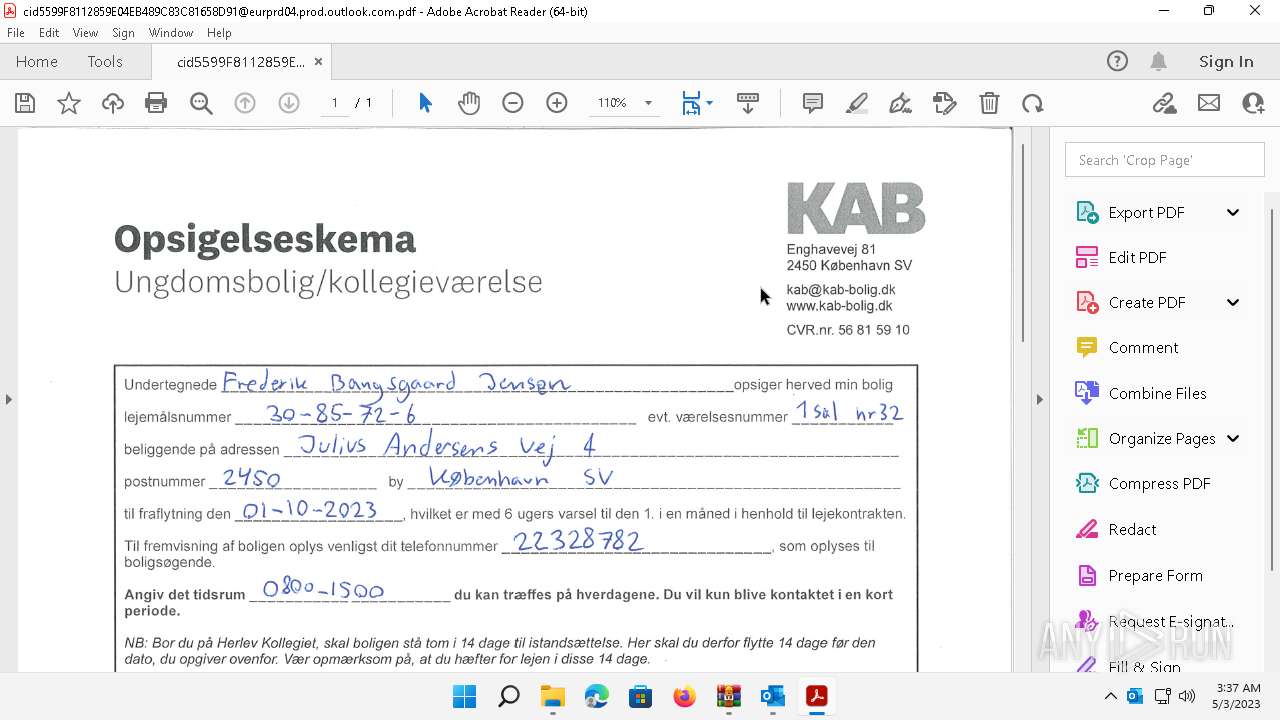The width and height of the screenshot is (1280, 720).
Task: Open notifications bell icon
Action: (1159, 61)
